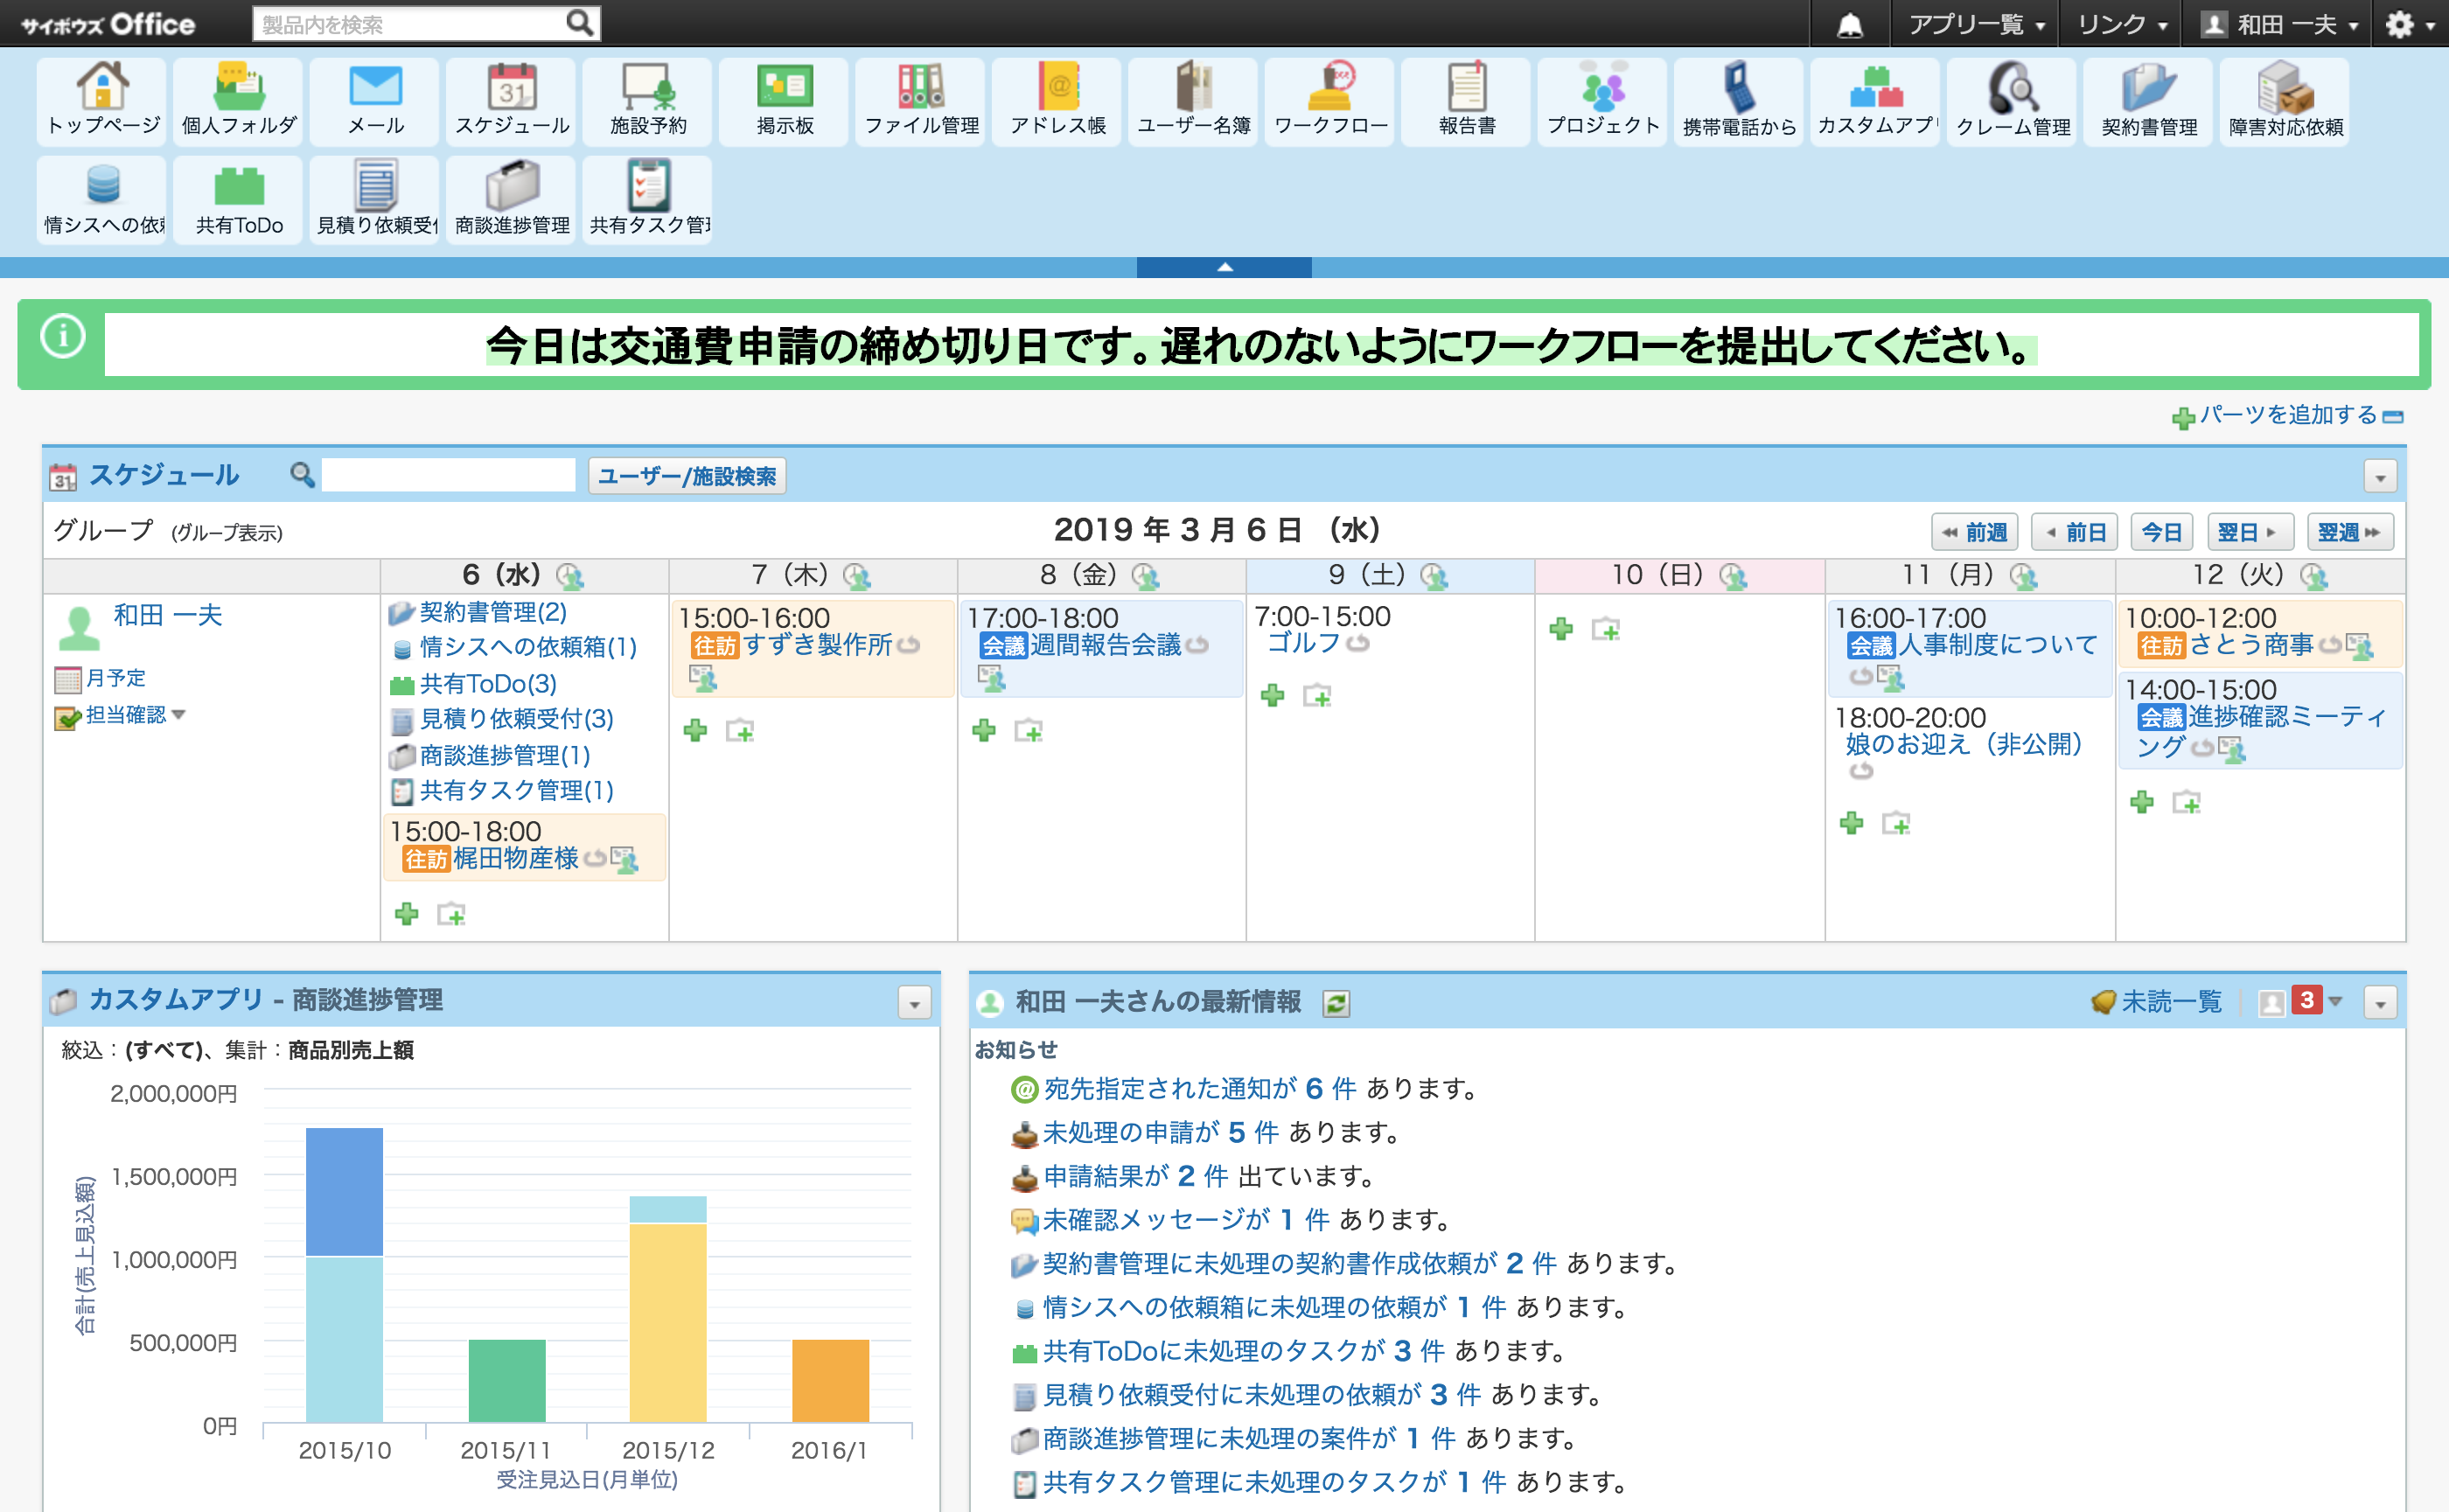Minimize the パーツを追加する panel toggle
The image size is (2449, 1512).
2392,416
